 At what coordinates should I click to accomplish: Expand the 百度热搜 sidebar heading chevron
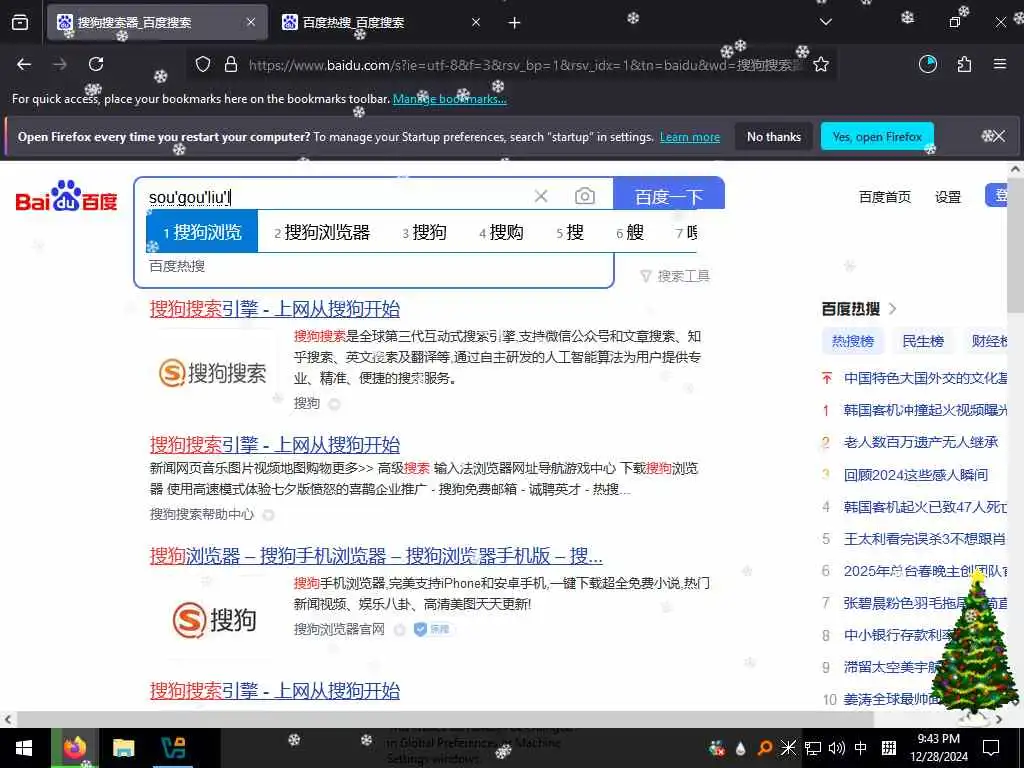pos(893,309)
